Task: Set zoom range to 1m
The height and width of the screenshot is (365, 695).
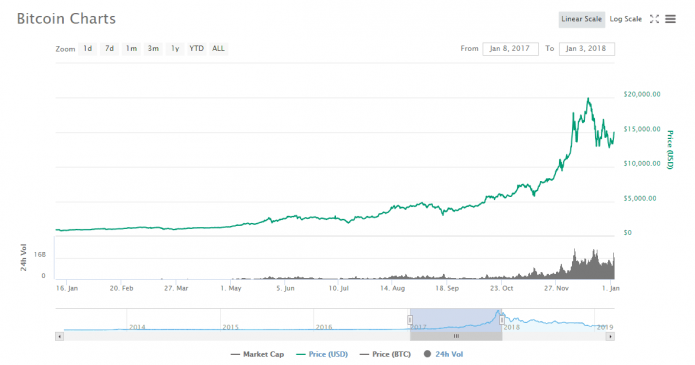Action: 131,49
